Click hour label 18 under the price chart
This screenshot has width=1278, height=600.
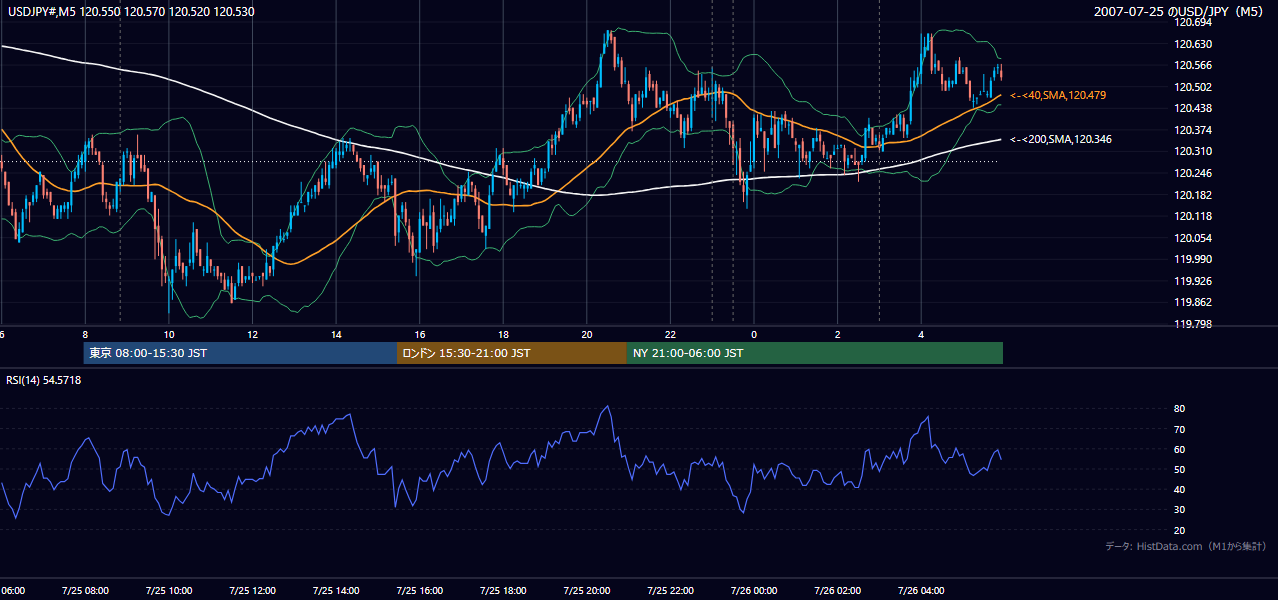[503, 334]
